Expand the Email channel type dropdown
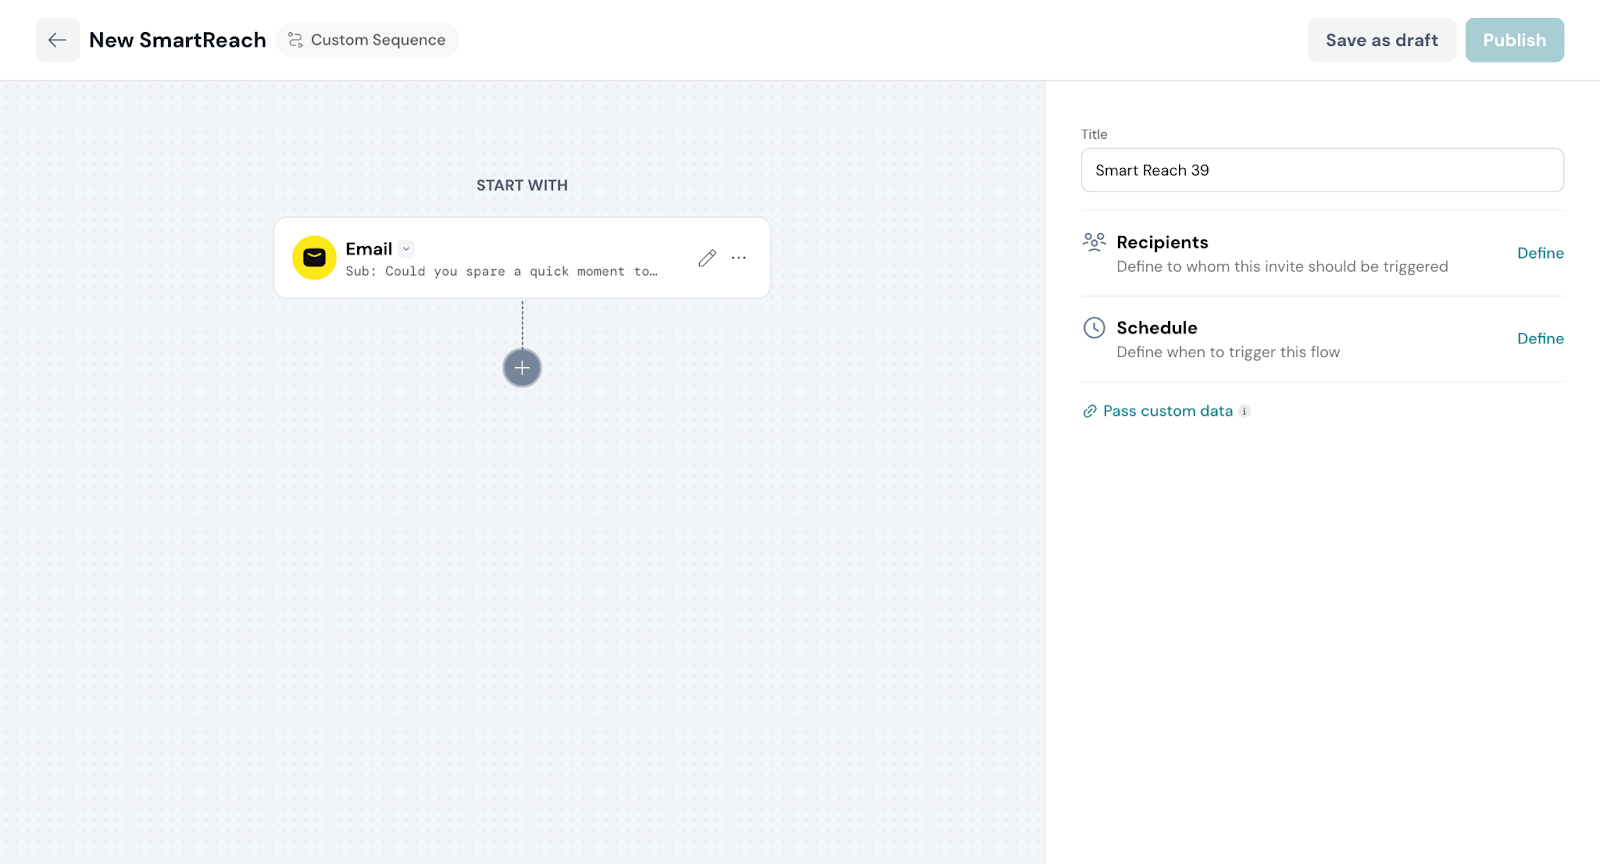The image size is (1600, 864). coord(406,249)
